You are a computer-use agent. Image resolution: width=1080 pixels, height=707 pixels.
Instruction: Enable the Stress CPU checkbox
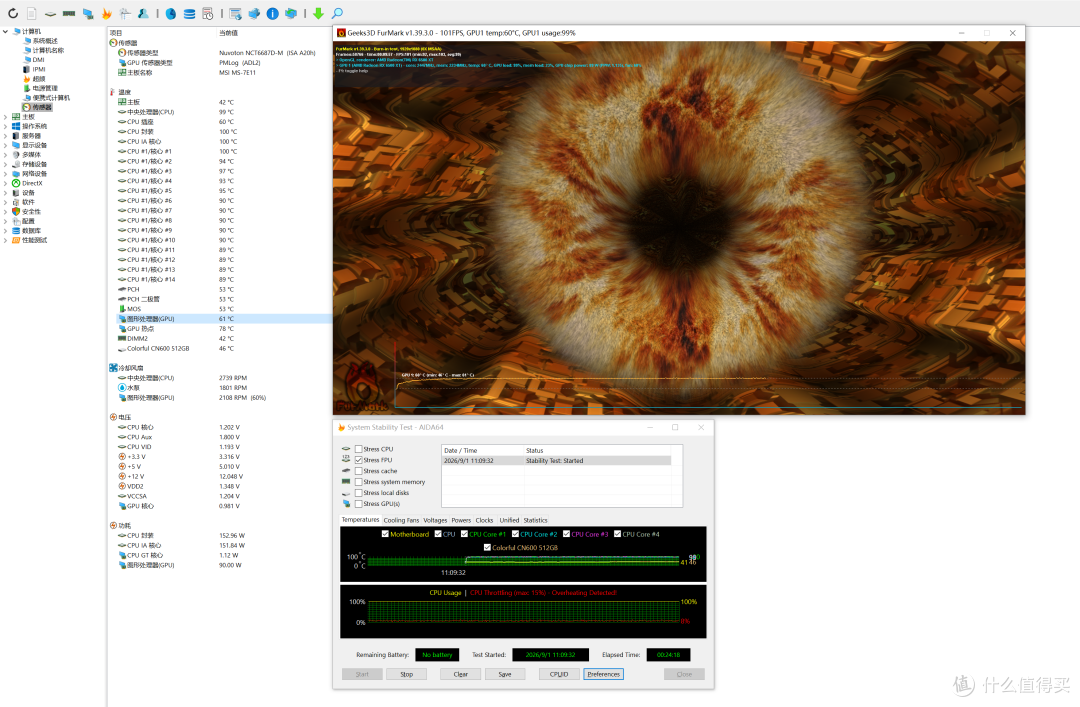[359, 449]
